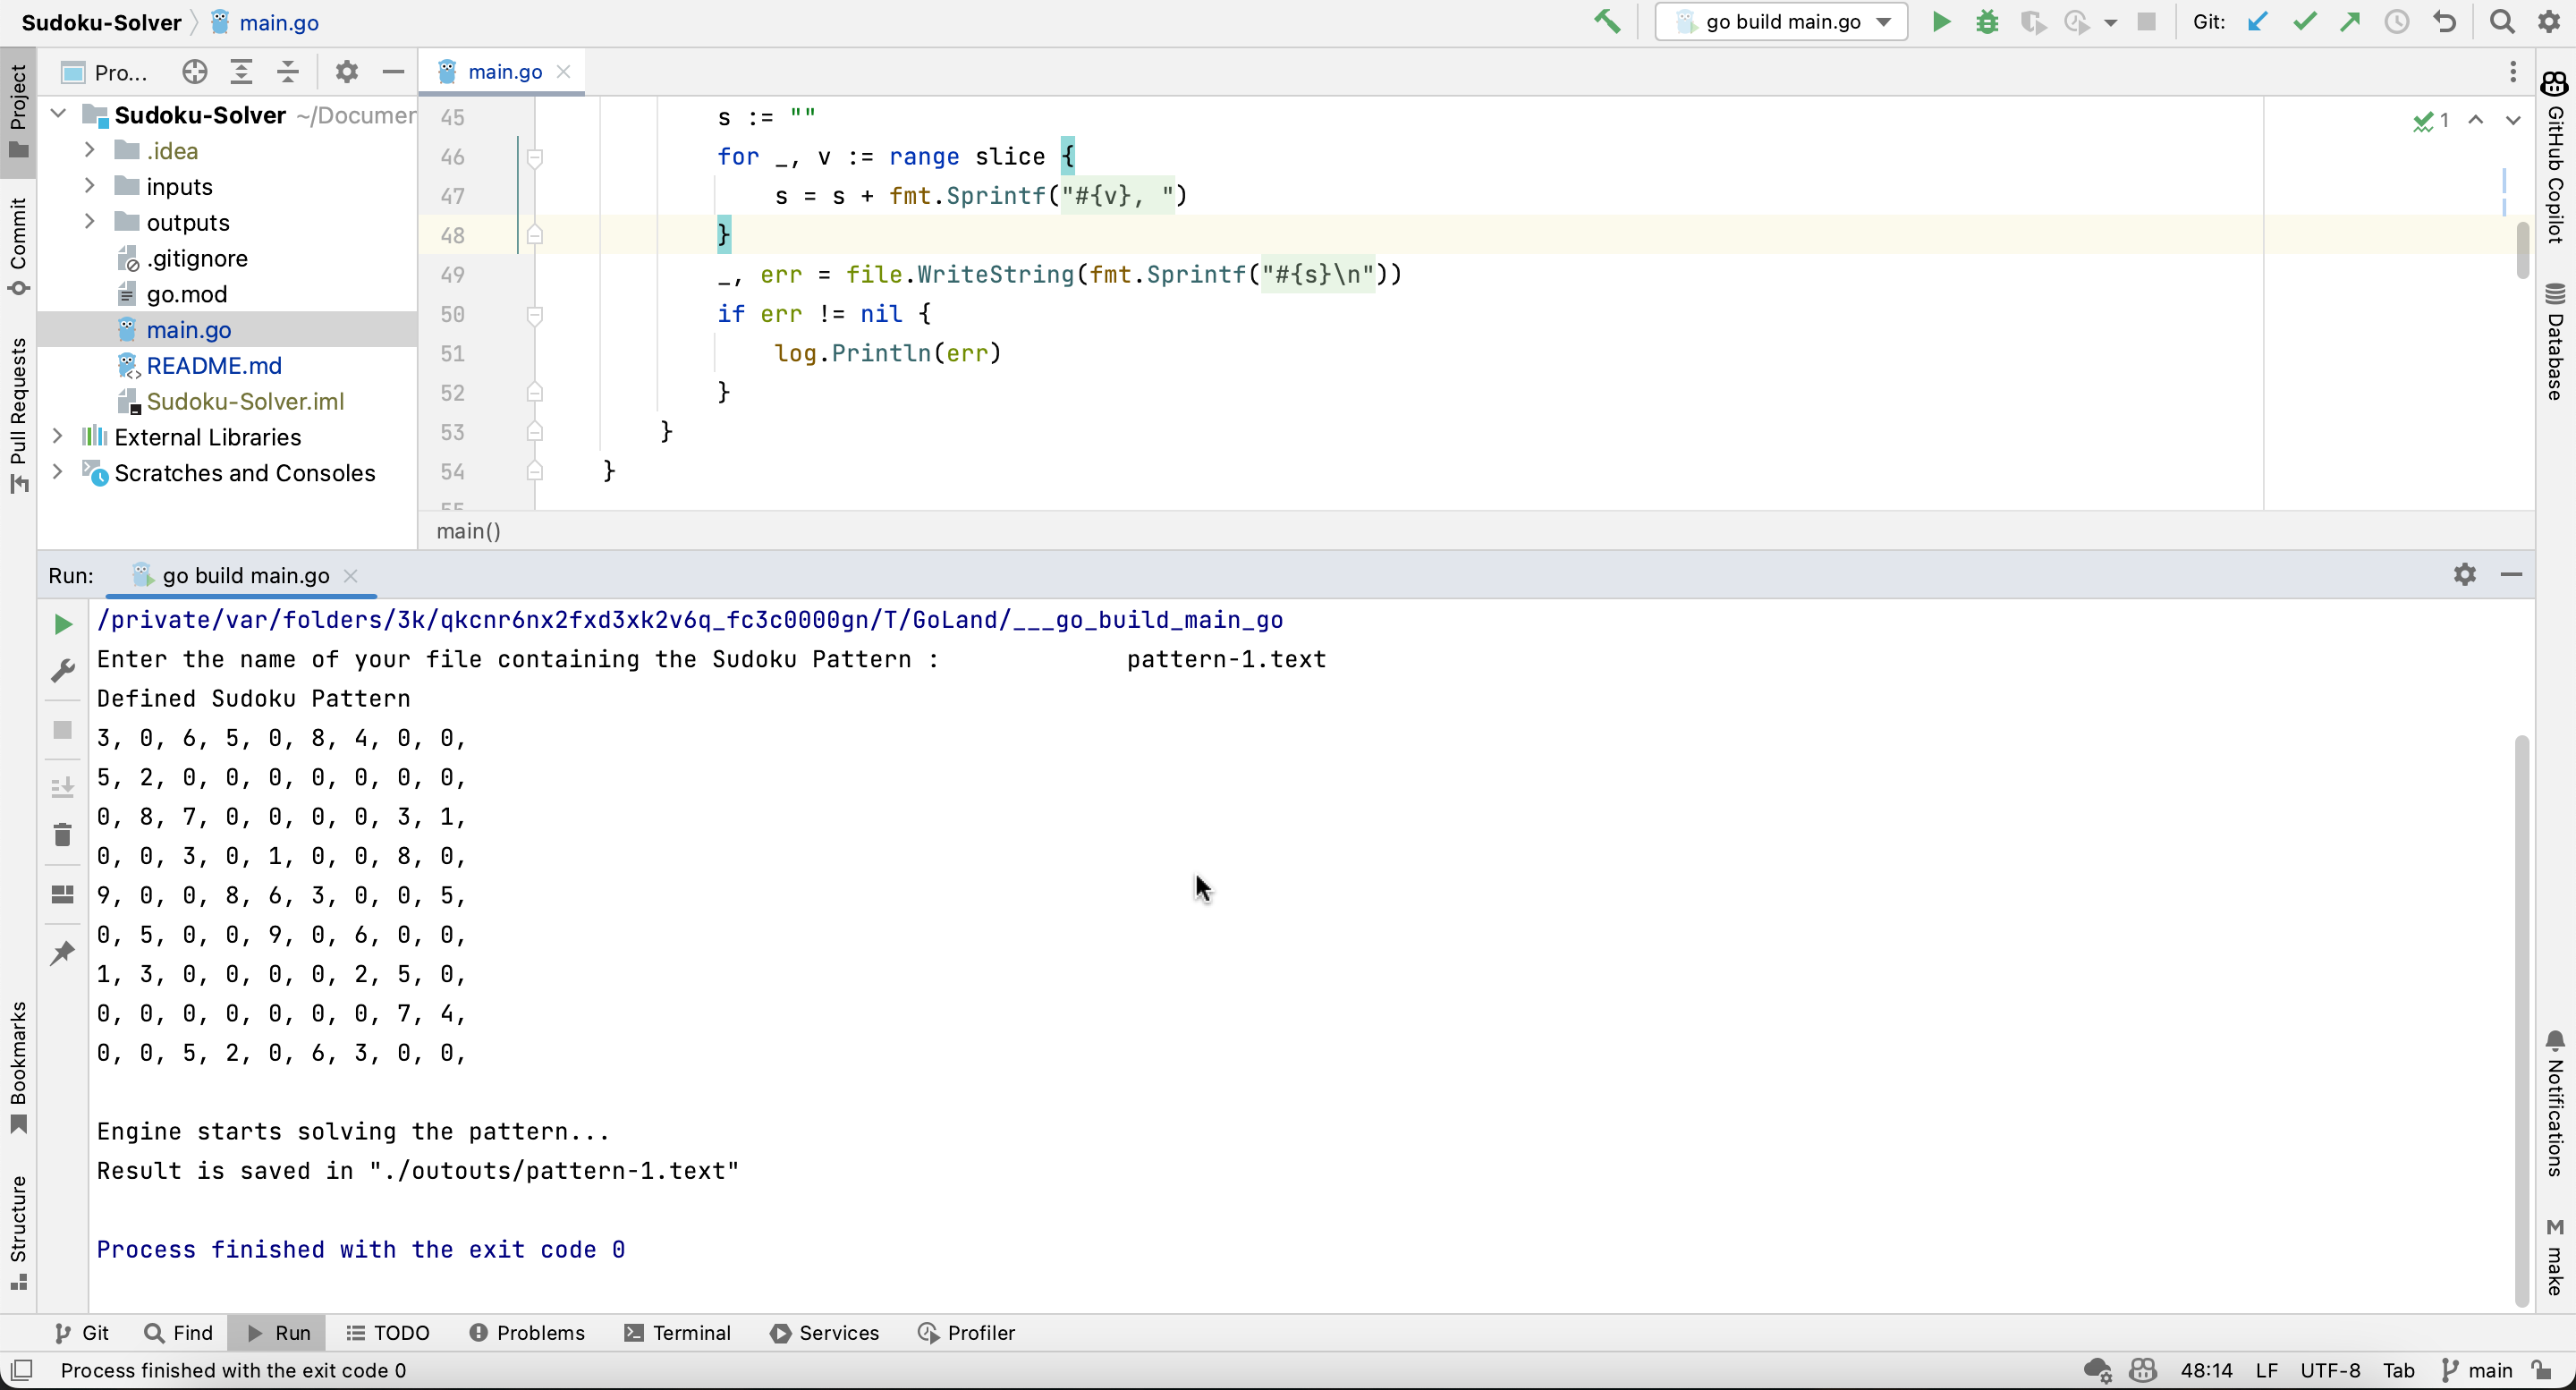
Task: Open the GitHub Copilot side panel
Action: coord(2555,160)
